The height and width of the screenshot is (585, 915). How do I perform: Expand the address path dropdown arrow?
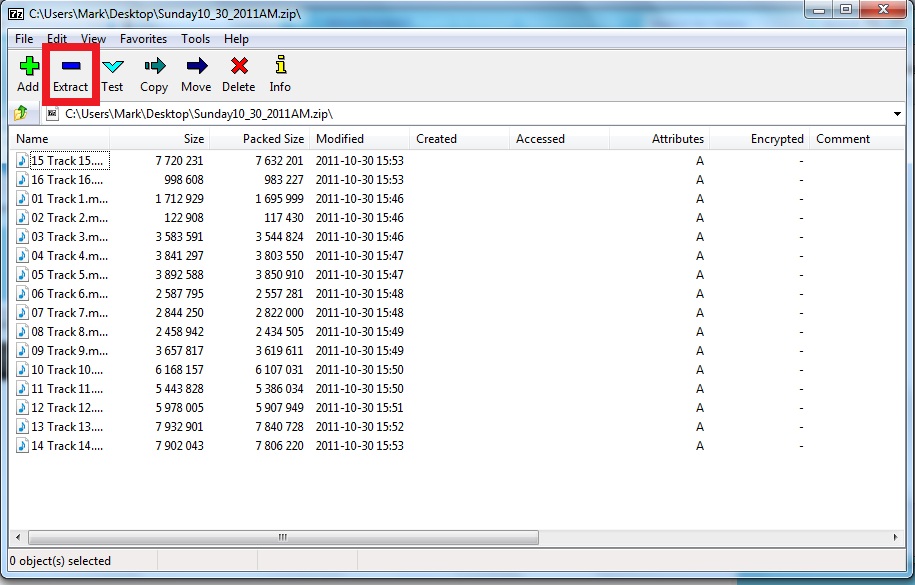point(897,114)
